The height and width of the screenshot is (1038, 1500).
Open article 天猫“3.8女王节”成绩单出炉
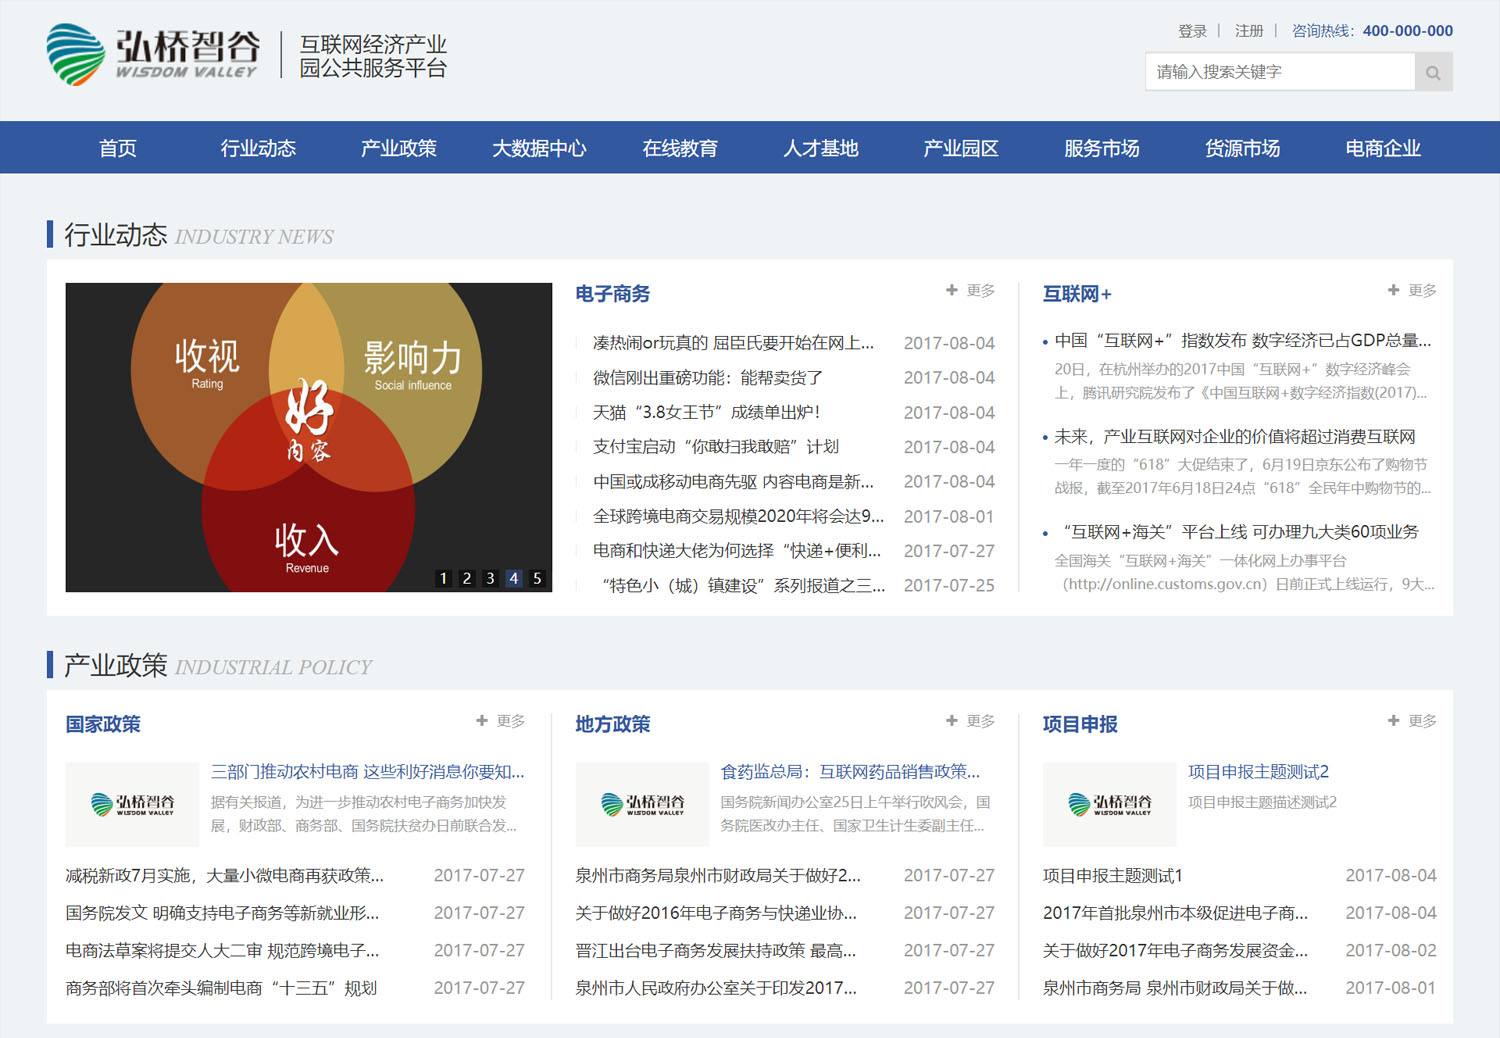coord(707,412)
